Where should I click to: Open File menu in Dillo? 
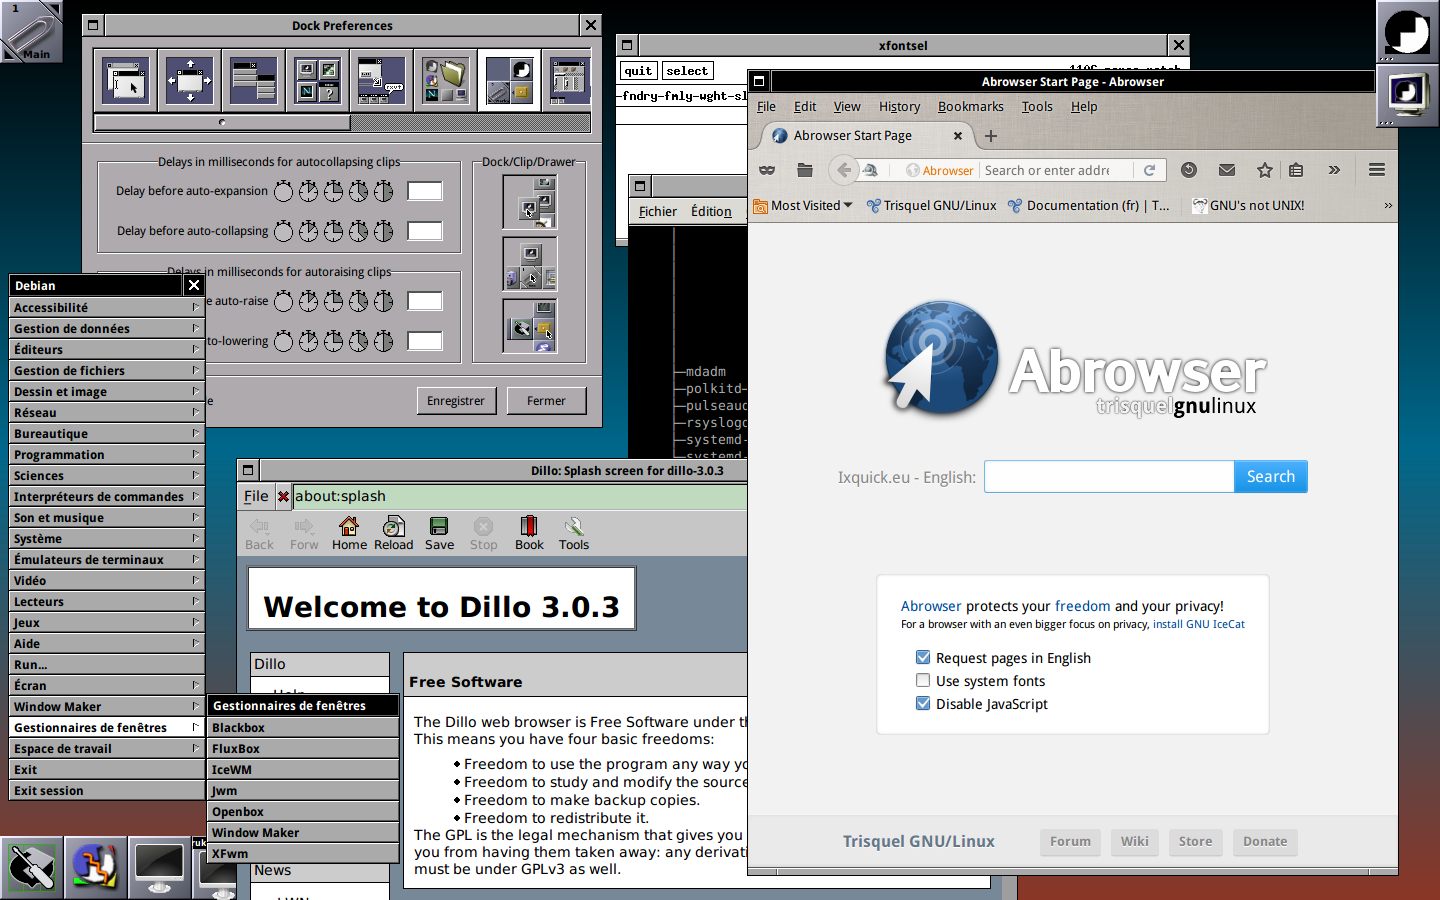coord(256,496)
